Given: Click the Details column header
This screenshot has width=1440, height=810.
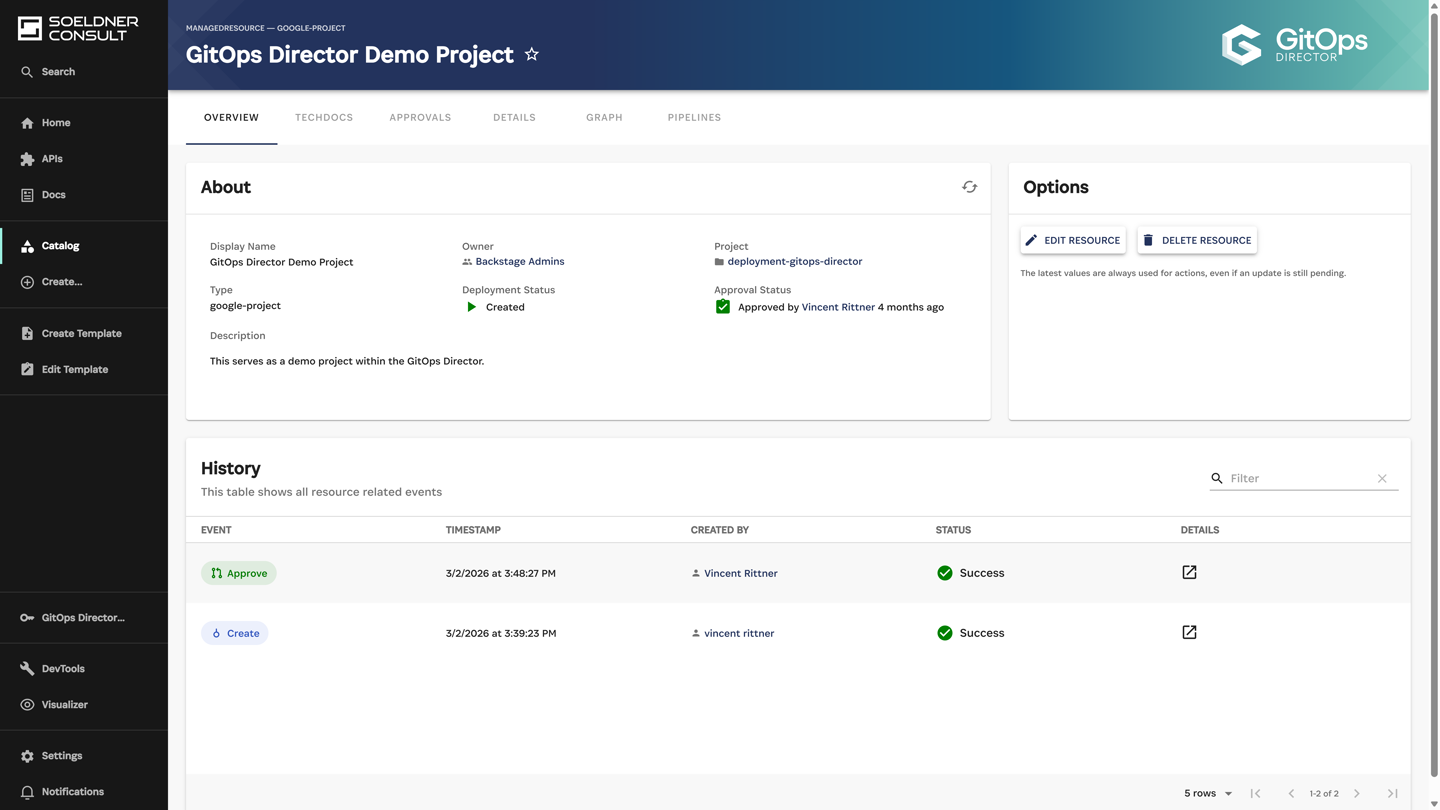Looking at the screenshot, I should [1200, 530].
